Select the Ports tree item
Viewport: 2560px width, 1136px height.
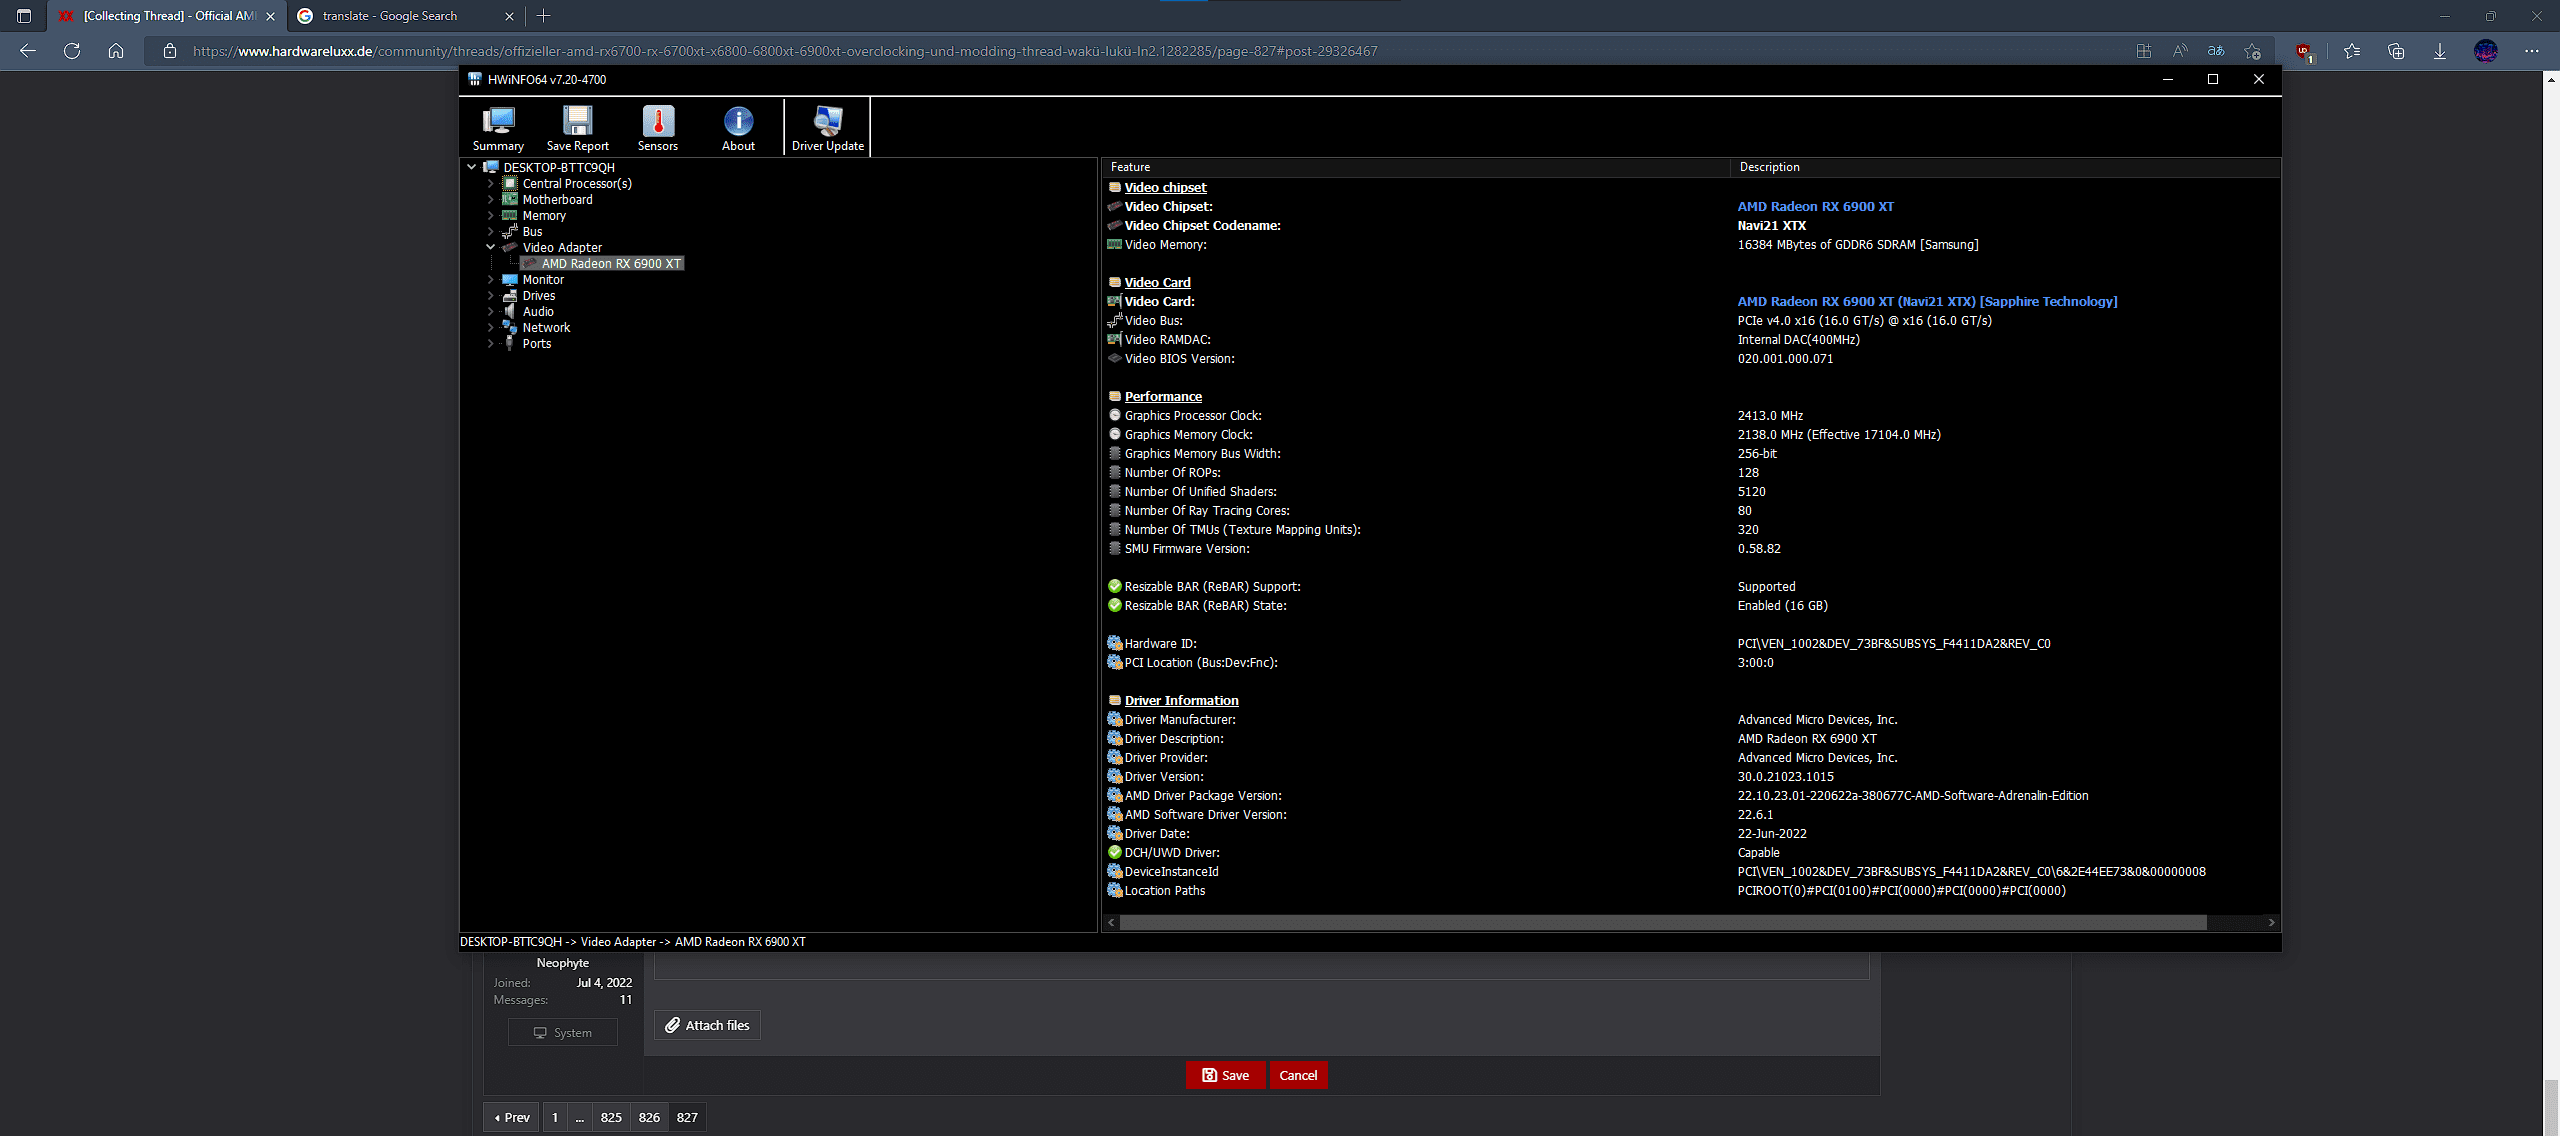pyautogui.click(x=537, y=343)
